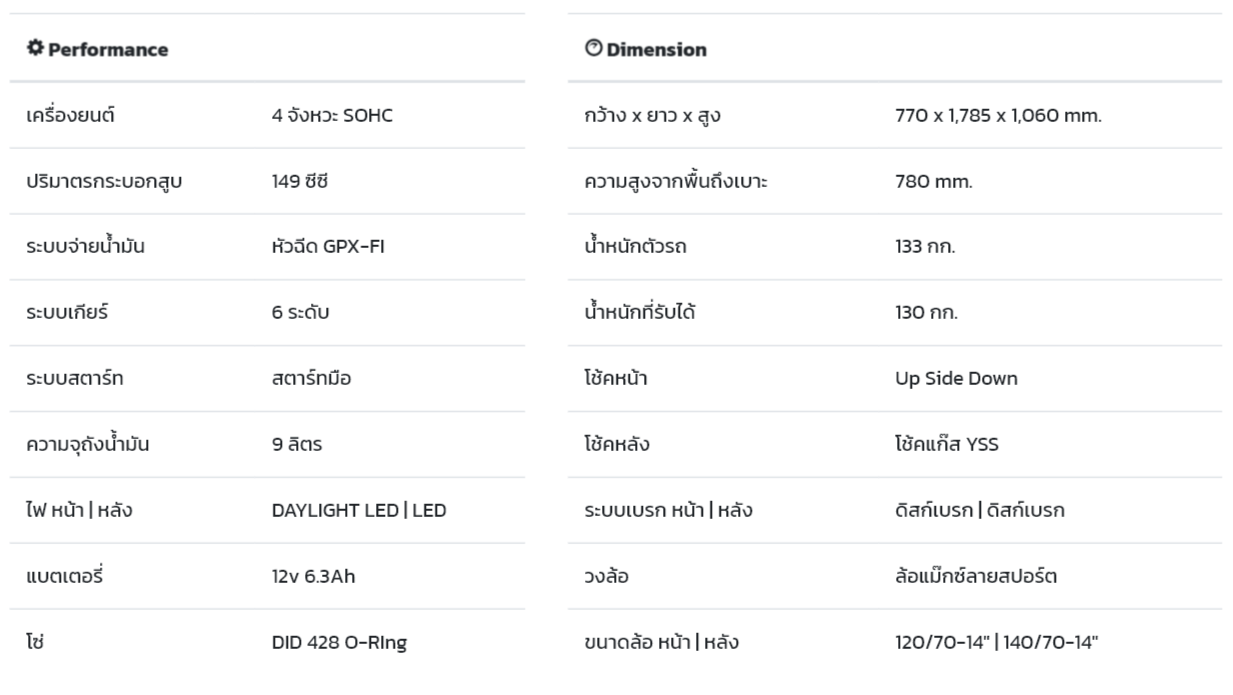Image resolution: width=1233 pixels, height=695 pixels.
Task: Select the หัวฉีด GPX-FI fuel system value
Action: tap(327, 247)
